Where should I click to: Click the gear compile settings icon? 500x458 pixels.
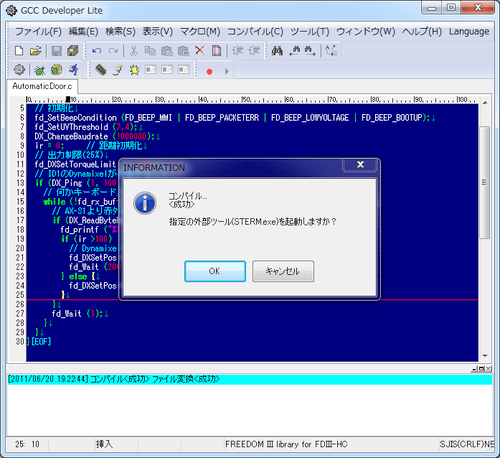click(19, 70)
